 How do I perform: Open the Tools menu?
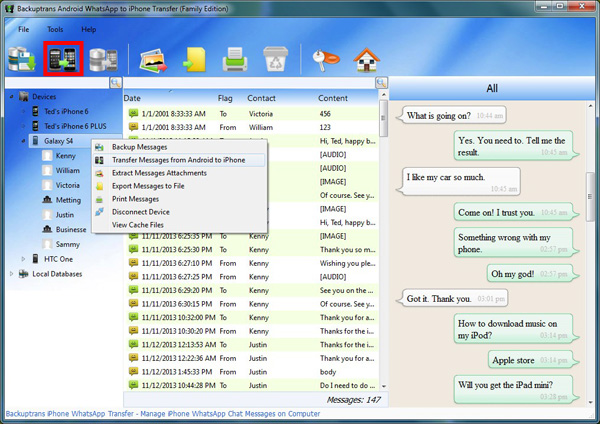55,29
